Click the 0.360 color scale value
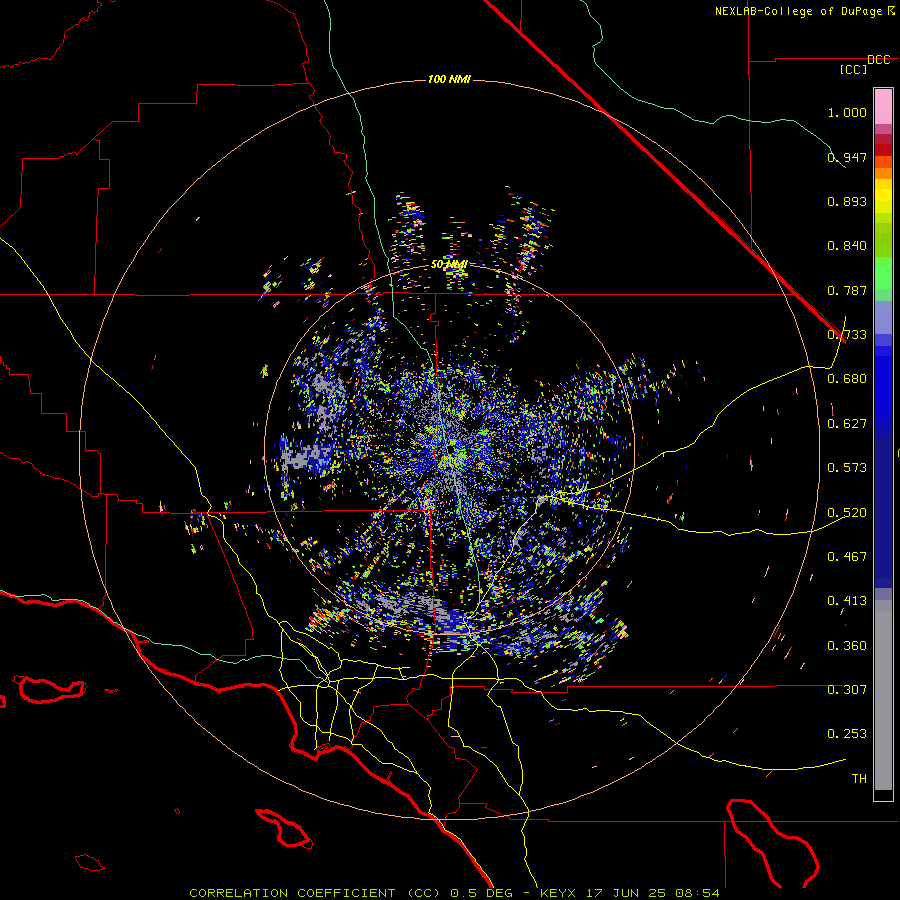Image resolution: width=900 pixels, height=900 pixels. click(847, 646)
